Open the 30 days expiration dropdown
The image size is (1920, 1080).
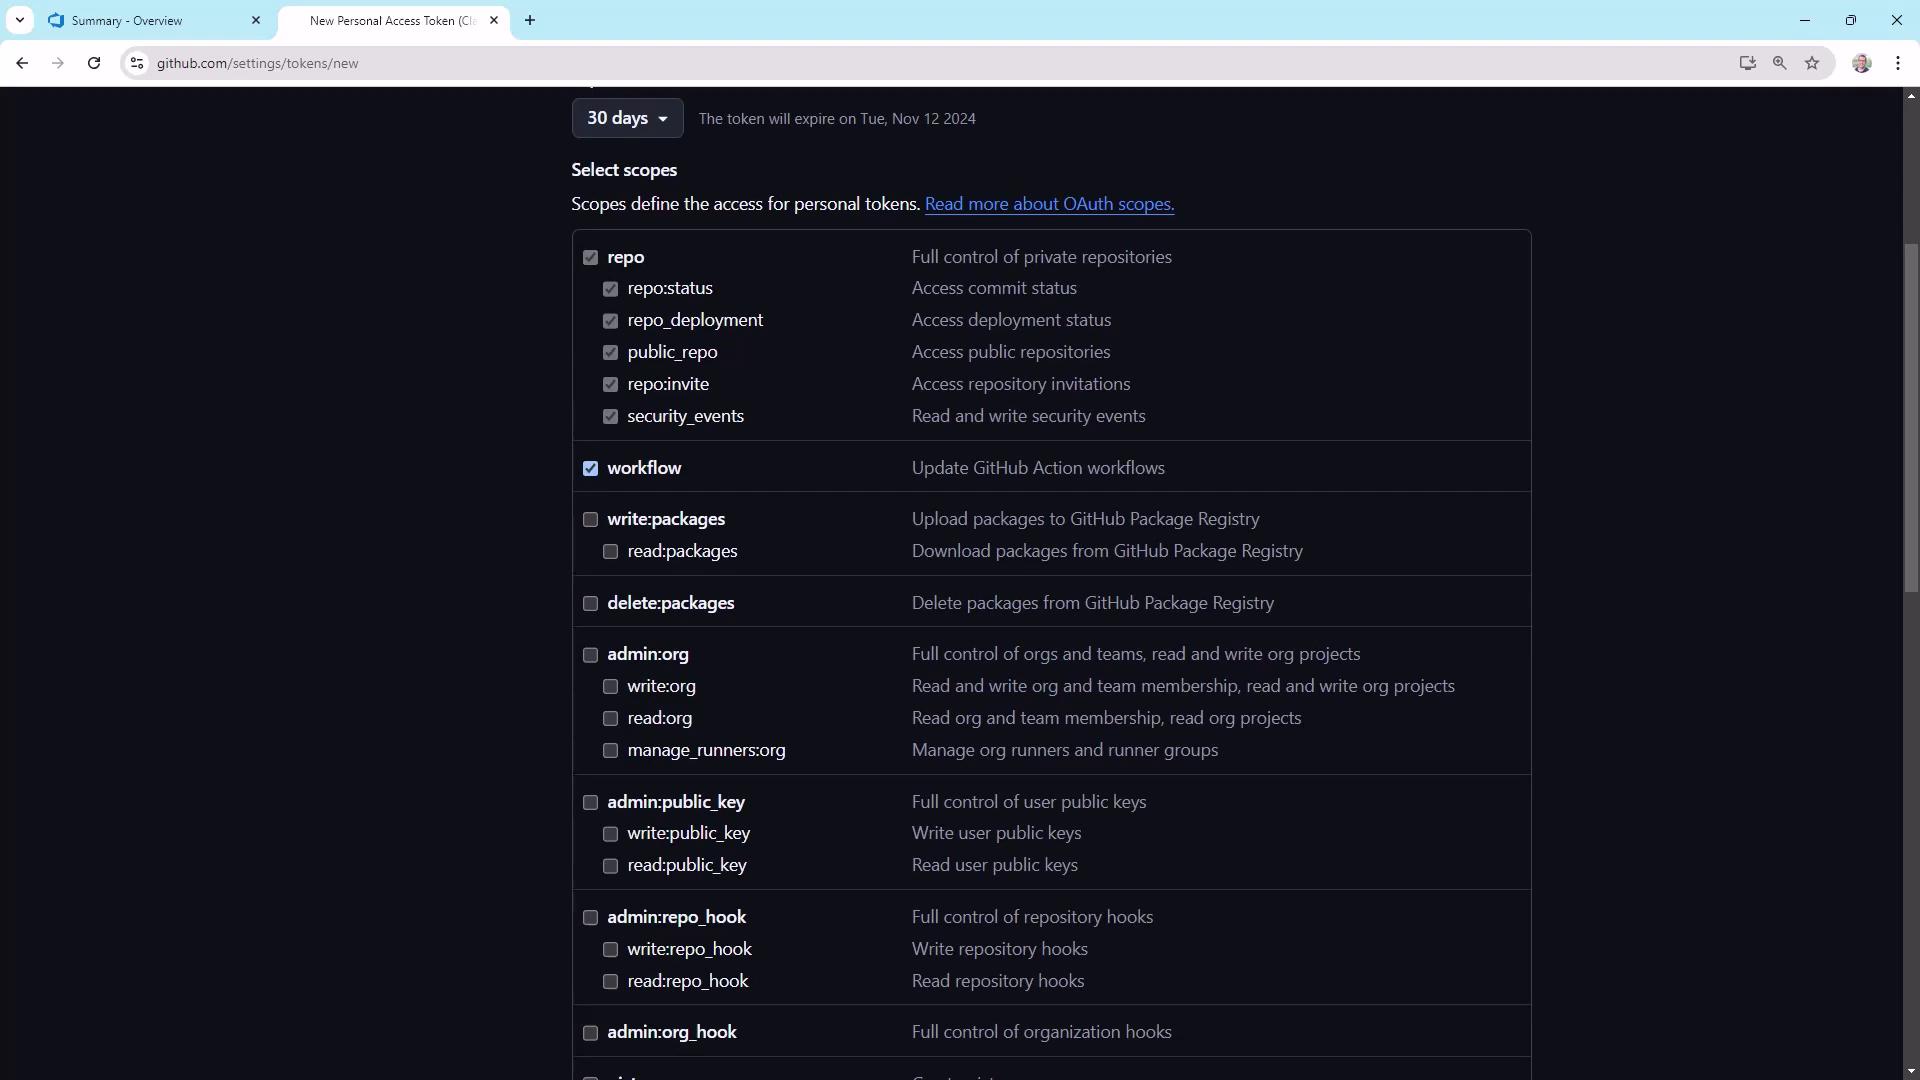pyautogui.click(x=627, y=118)
